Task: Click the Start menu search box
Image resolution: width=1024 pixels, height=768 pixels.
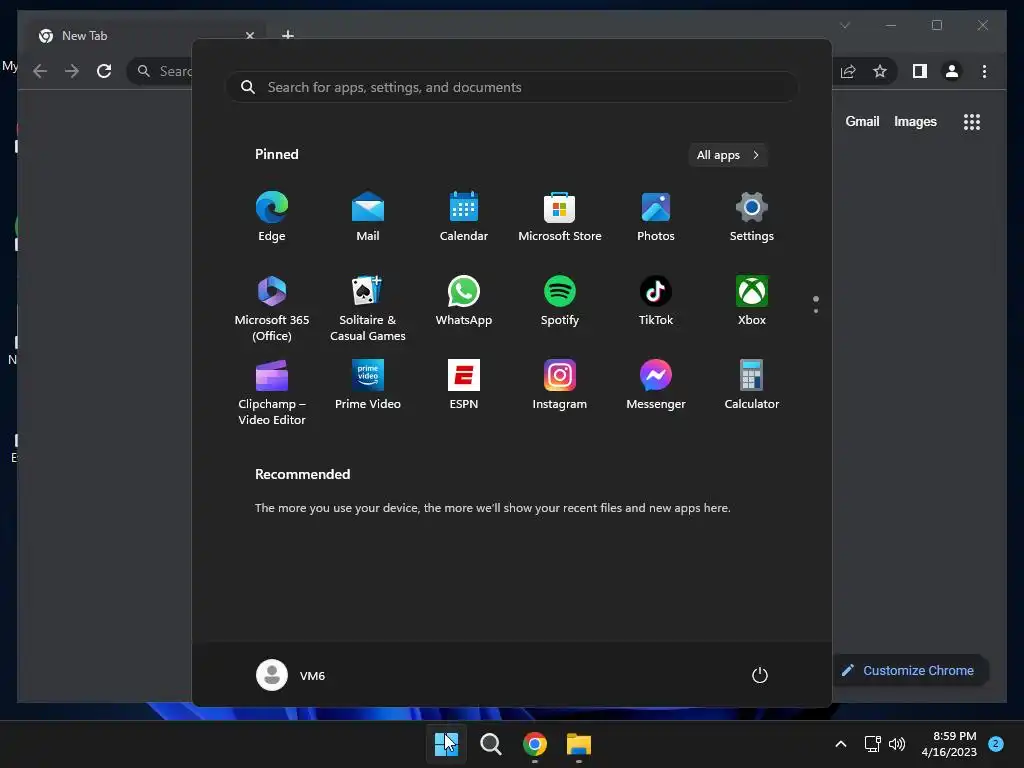Action: pos(513,87)
